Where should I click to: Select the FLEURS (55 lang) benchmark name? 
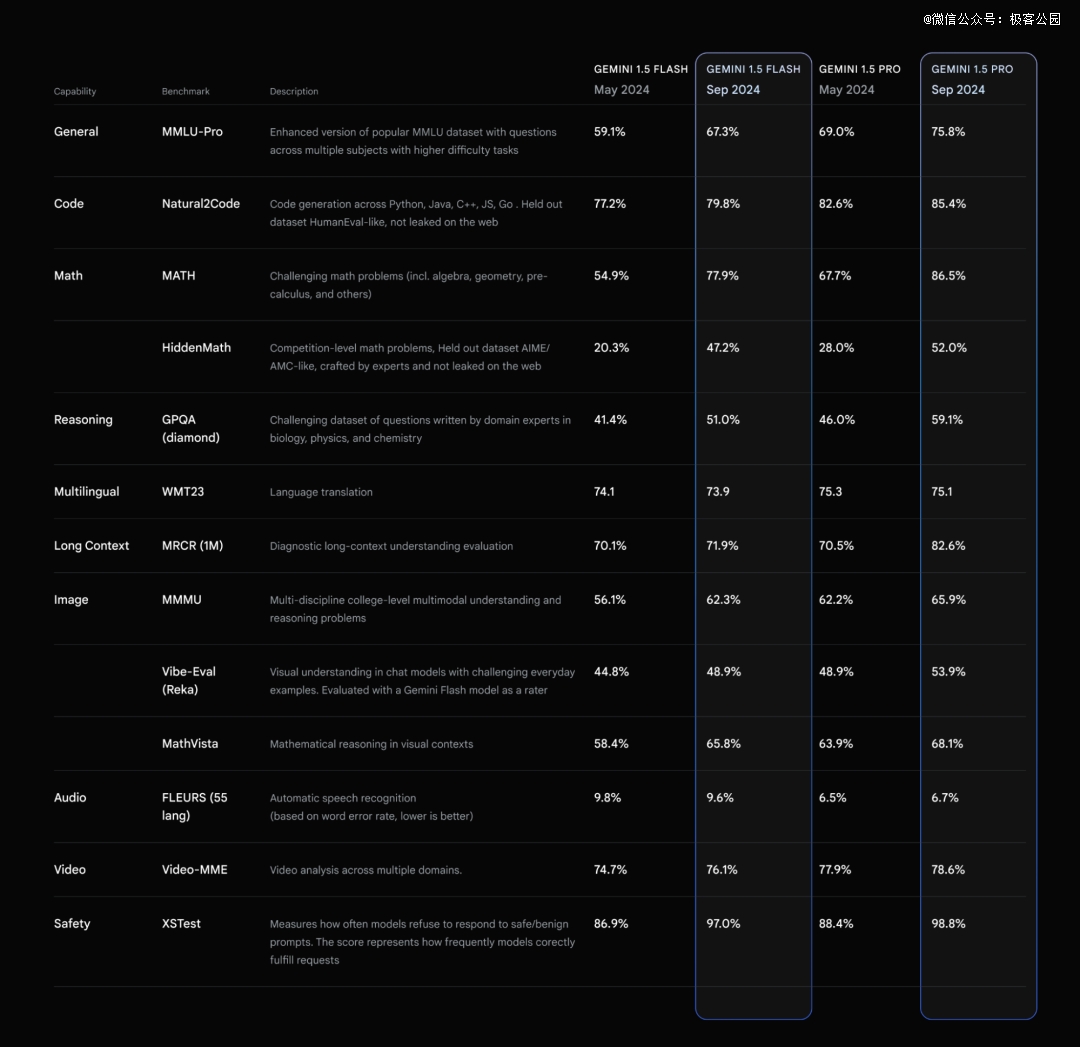pyautogui.click(x=194, y=807)
